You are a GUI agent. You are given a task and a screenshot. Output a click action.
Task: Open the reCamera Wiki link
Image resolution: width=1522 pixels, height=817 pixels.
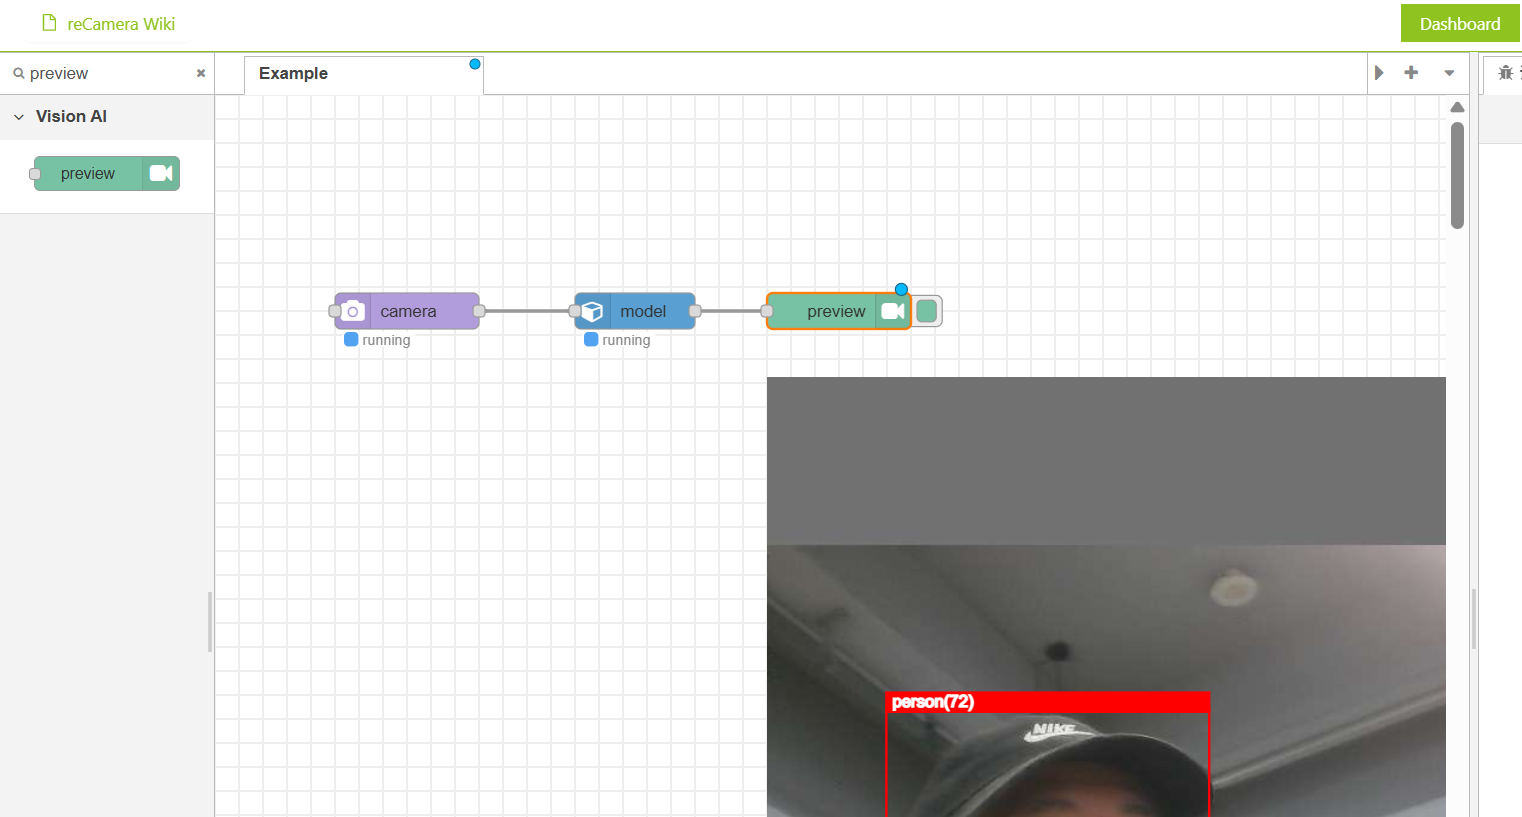click(x=121, y=24)
